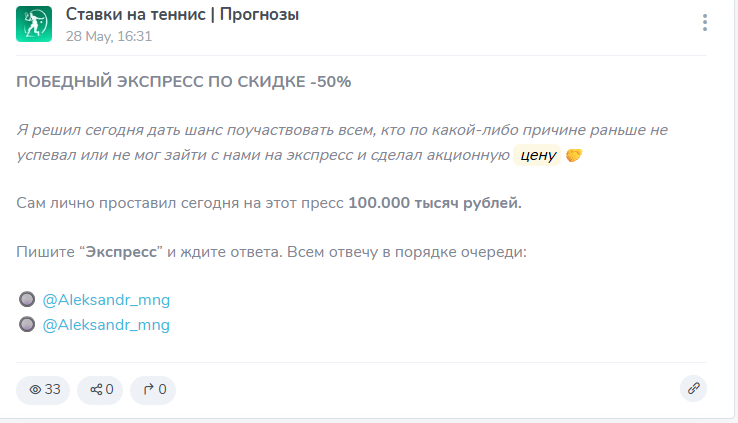738x423 pixels.
Task: Click the share nodes icon
Action: [96, 390]
